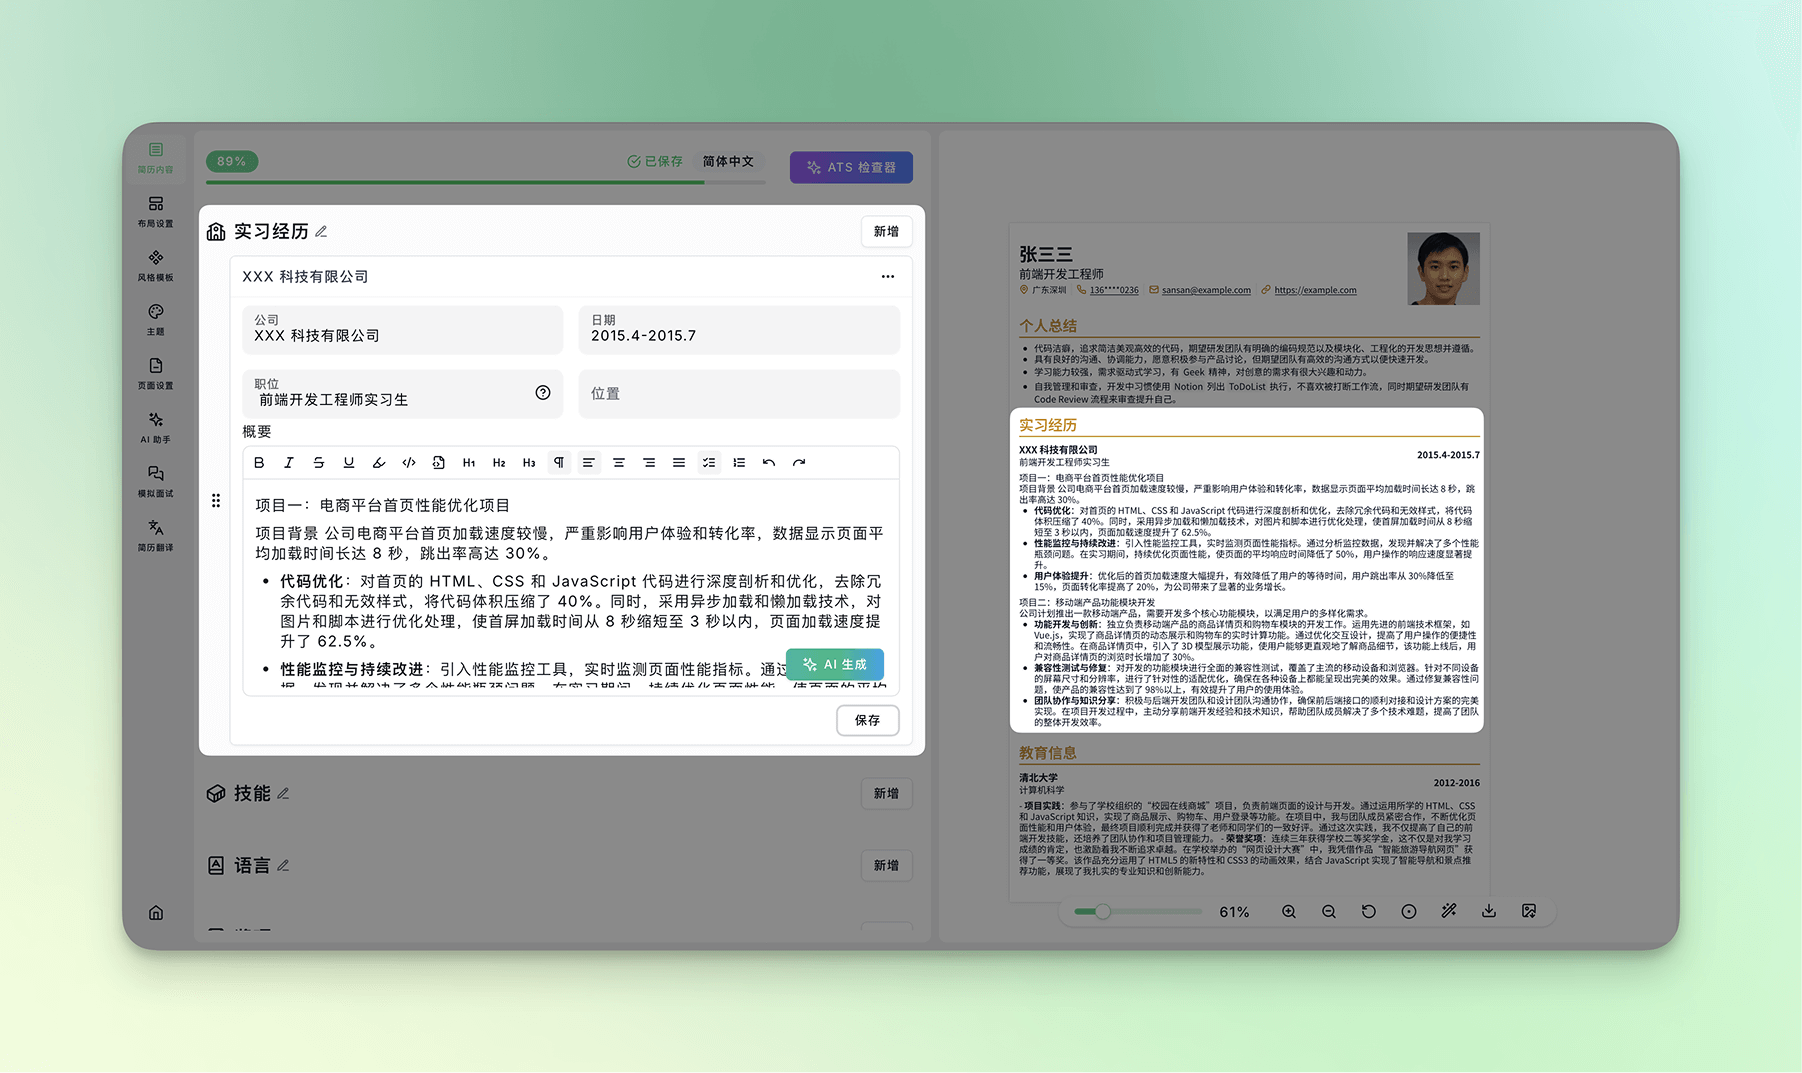
Task: Toggle left text alignment in the editor
Action: [x=589, y=463]
